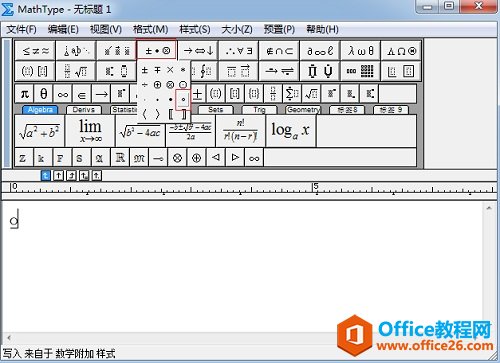Insert fraction template from small bar
Viewport: 500px width, 363px height.
pos(273,94)
